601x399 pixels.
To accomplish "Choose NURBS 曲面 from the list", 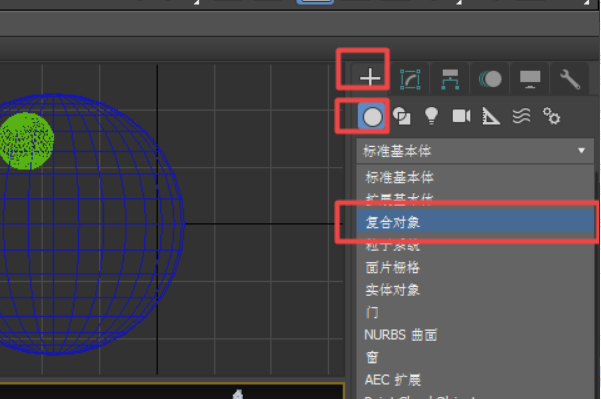I will coord(475,335).
